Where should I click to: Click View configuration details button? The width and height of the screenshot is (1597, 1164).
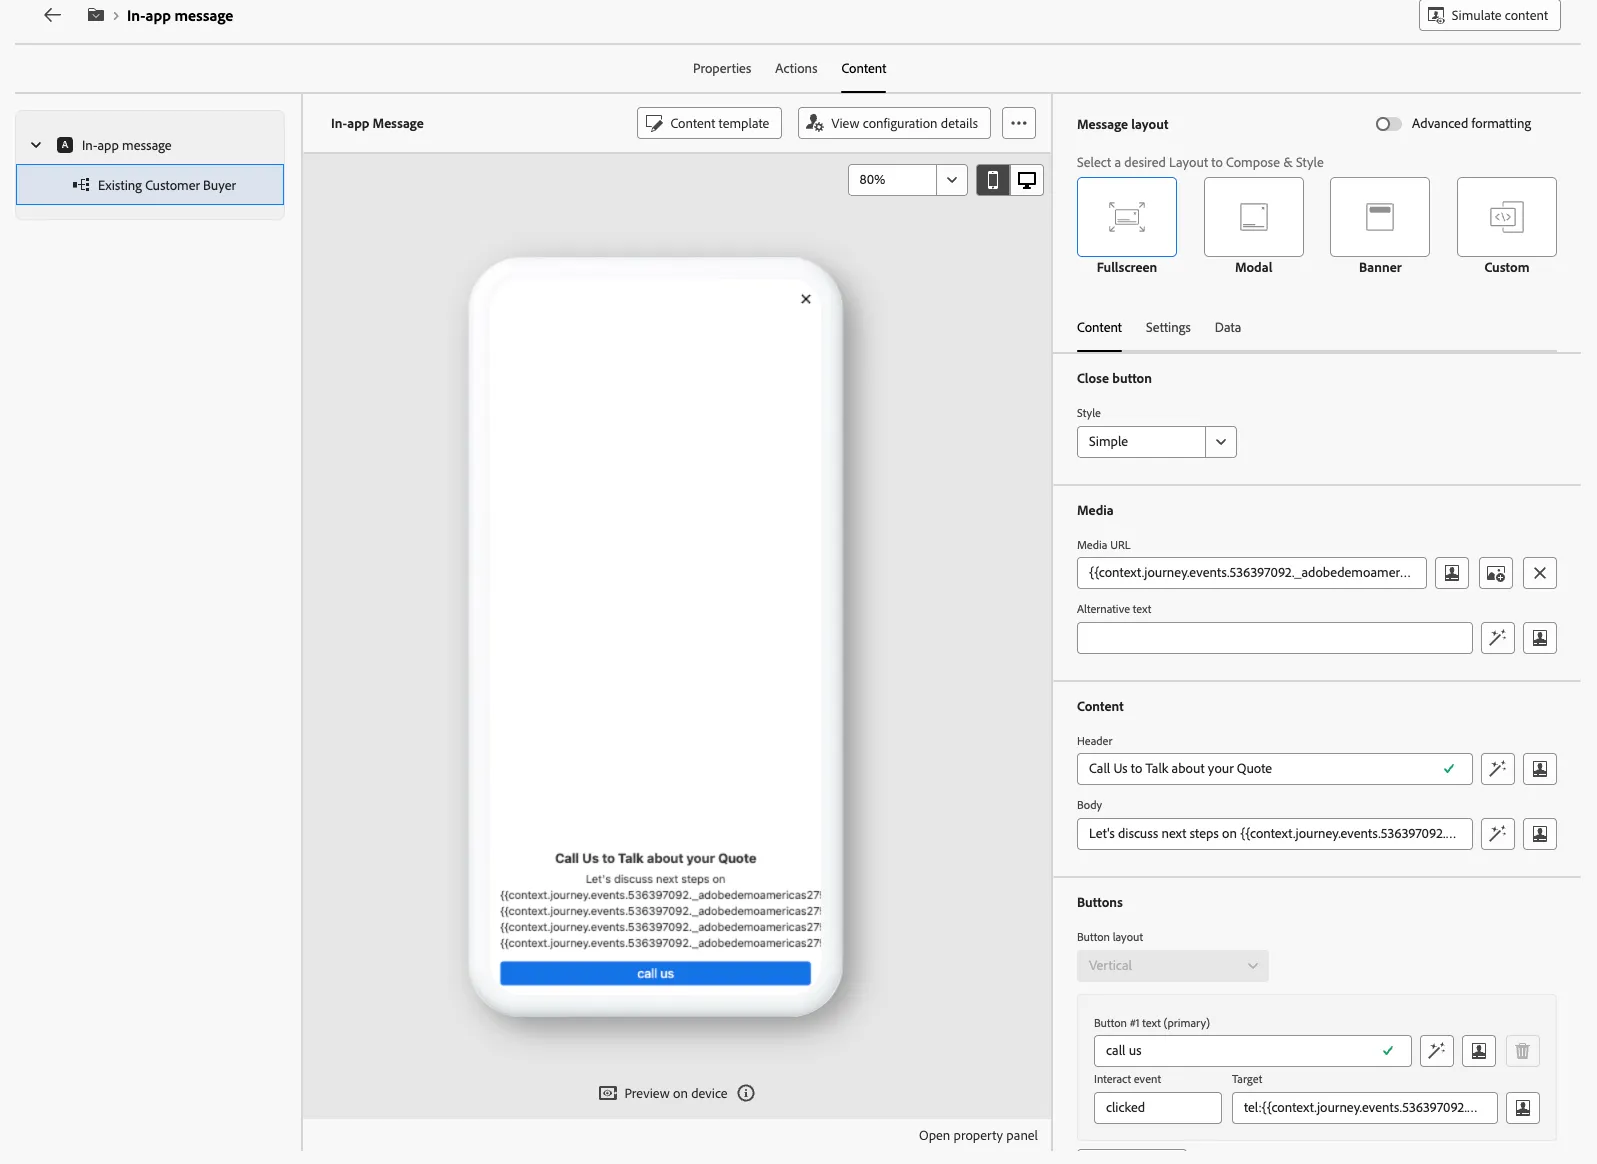point(894,123)
